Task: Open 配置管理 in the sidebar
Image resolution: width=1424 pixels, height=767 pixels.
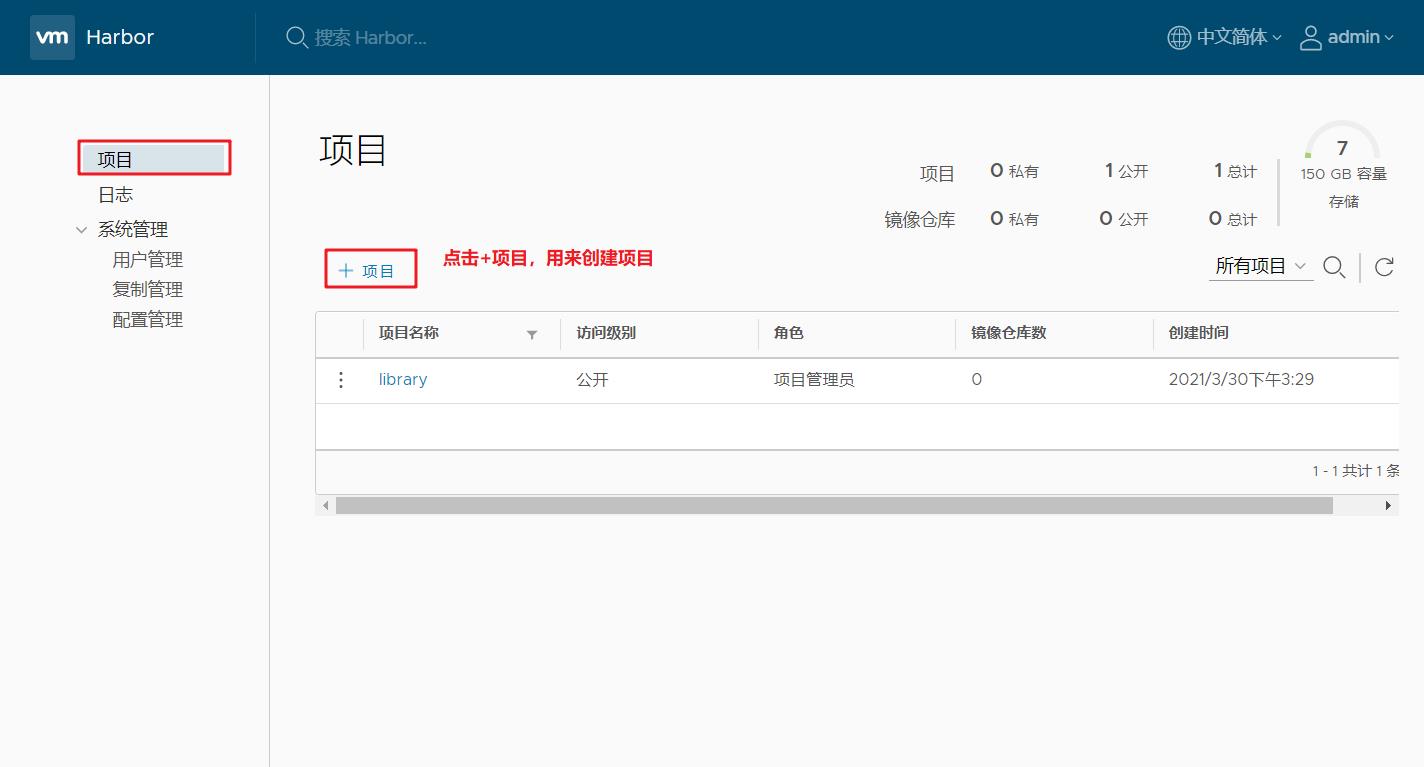Action: pyautogui.click(x=148, y=320)
